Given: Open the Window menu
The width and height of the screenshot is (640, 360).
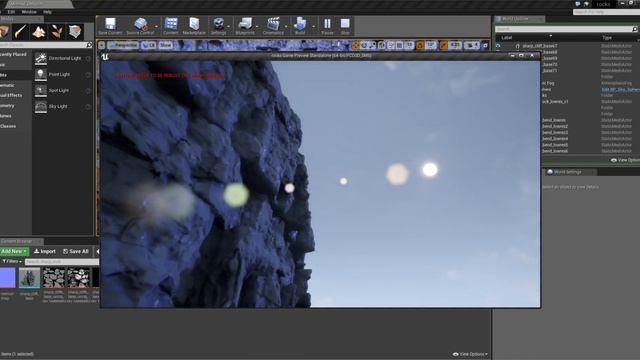Looking at the screenshot, I should (x=29, y=12).
